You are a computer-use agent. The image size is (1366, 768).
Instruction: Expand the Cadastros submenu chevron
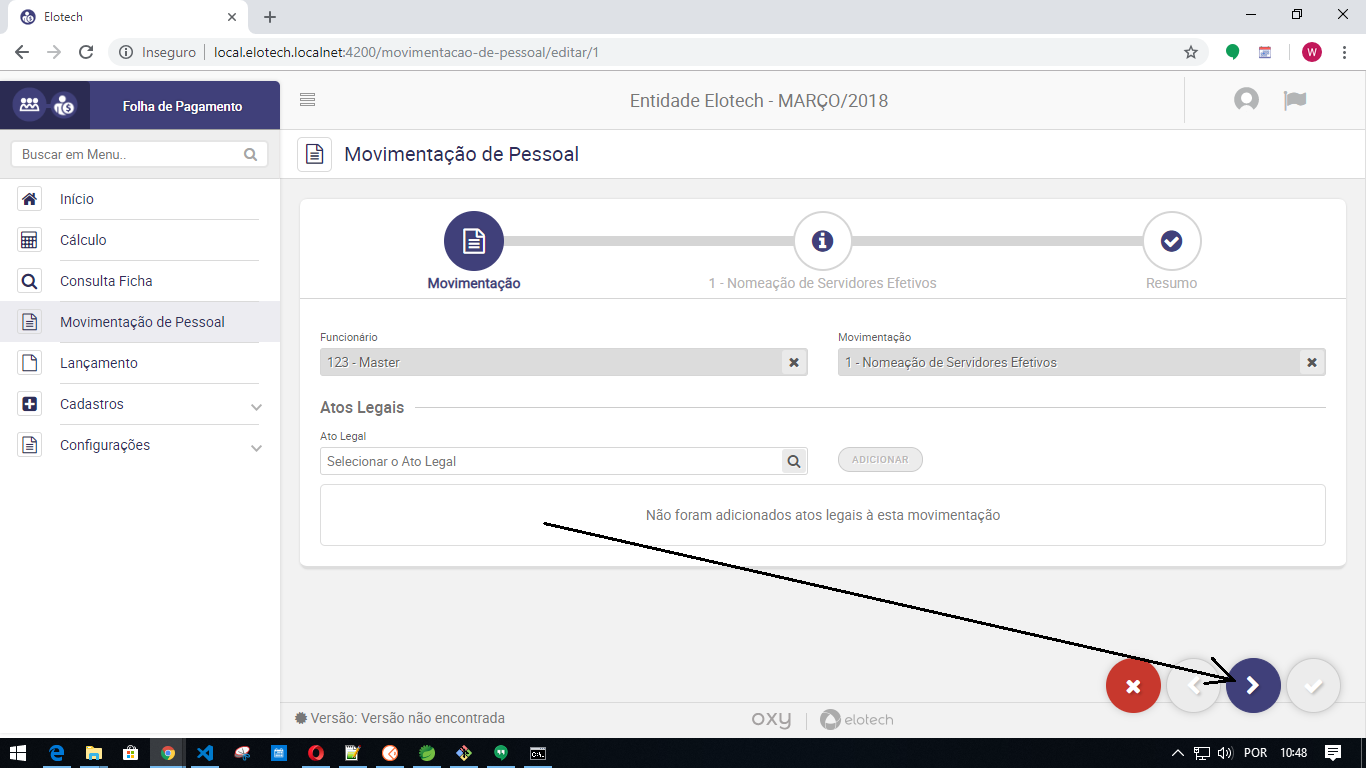(x=256, y=406)
